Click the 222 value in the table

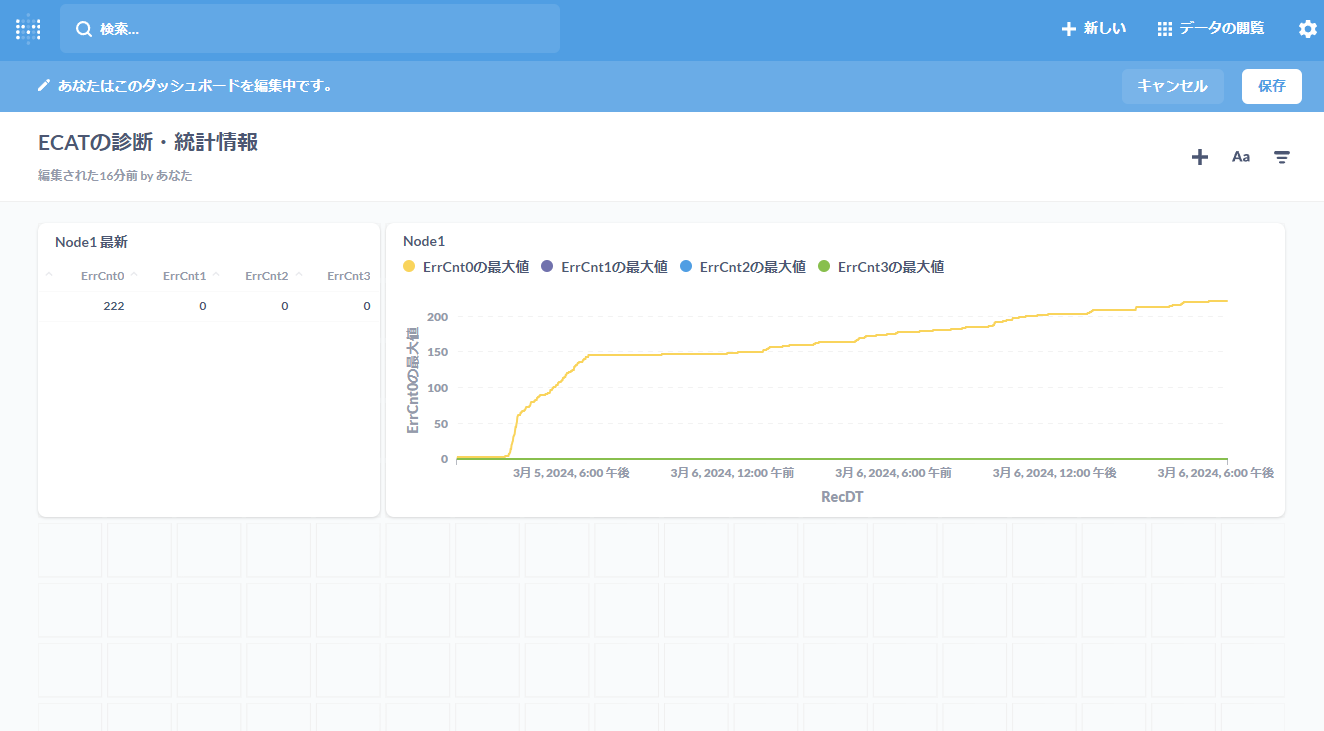pyautogui.click(x=114, y=306)
